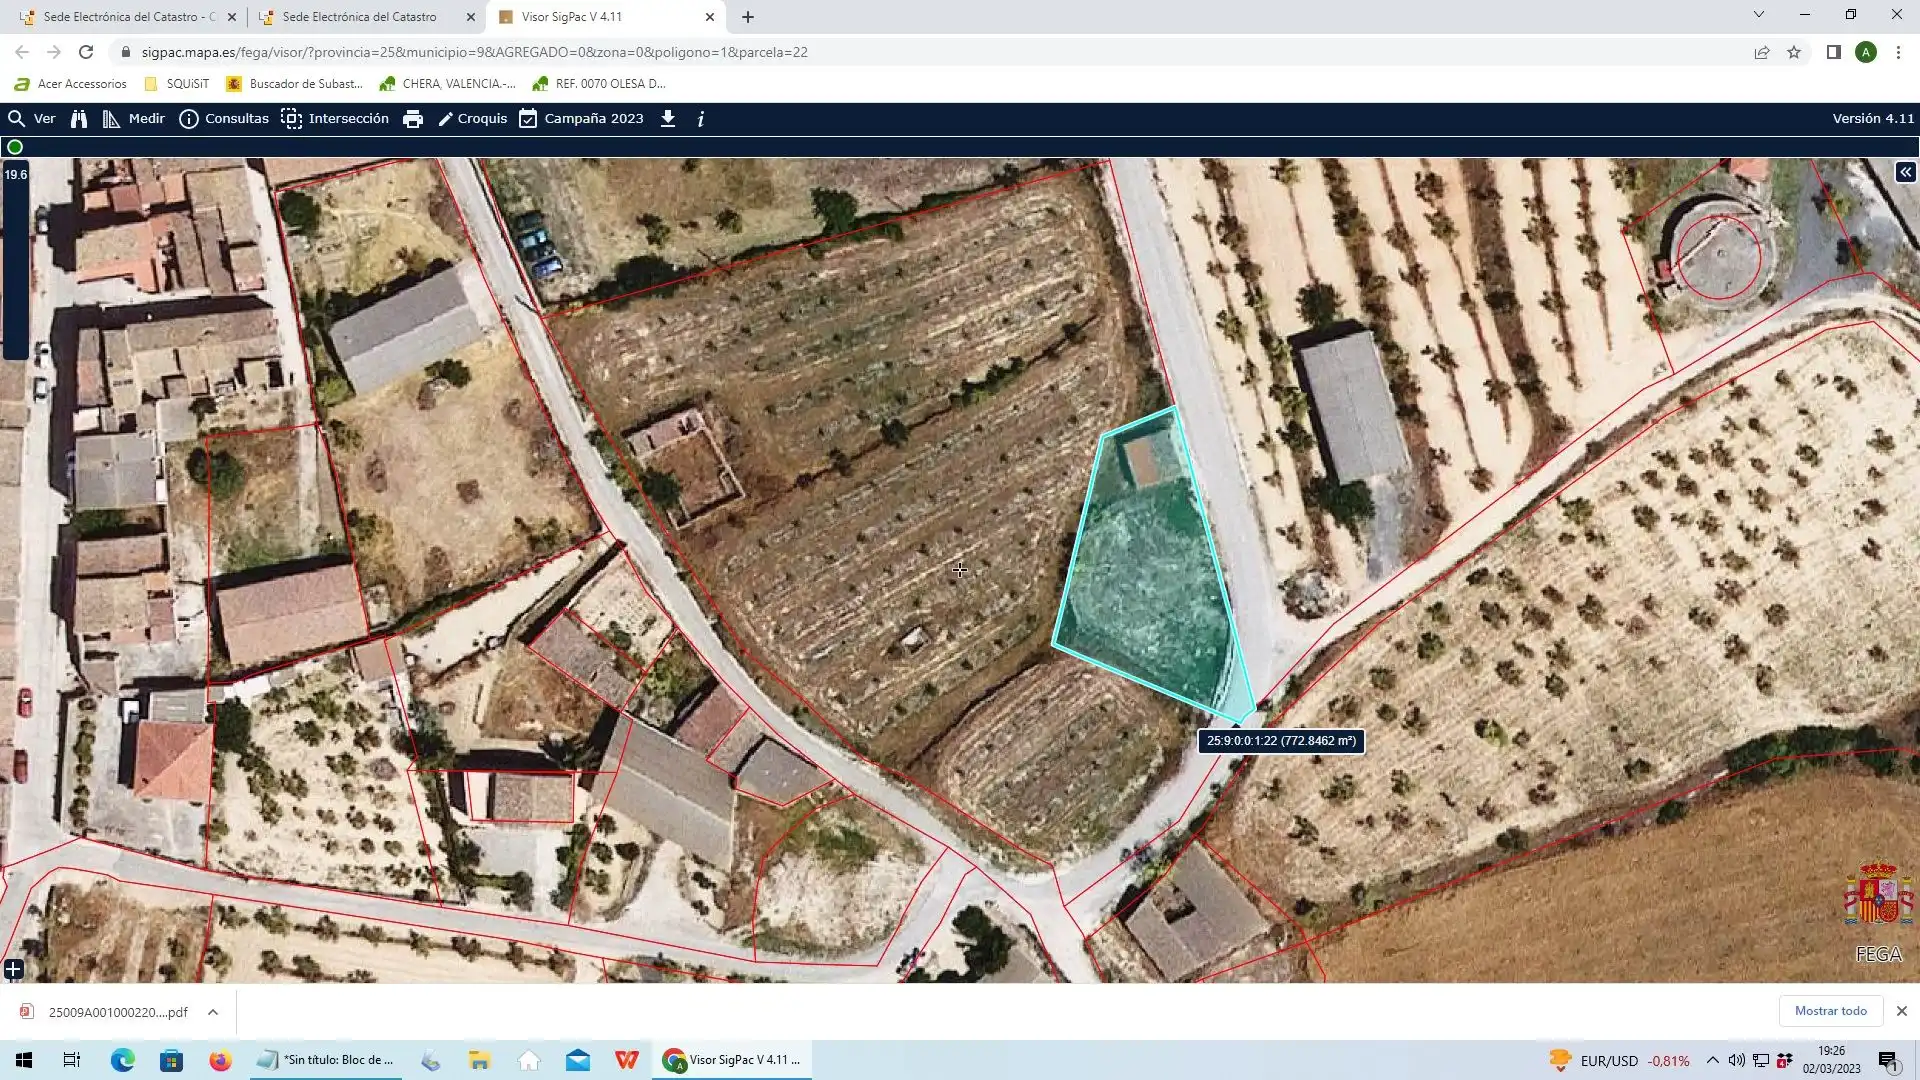Click the download arrow icon
The width and height of the screenshot is (1920, 1080).
pyautogui.click(x=668, y=119)
